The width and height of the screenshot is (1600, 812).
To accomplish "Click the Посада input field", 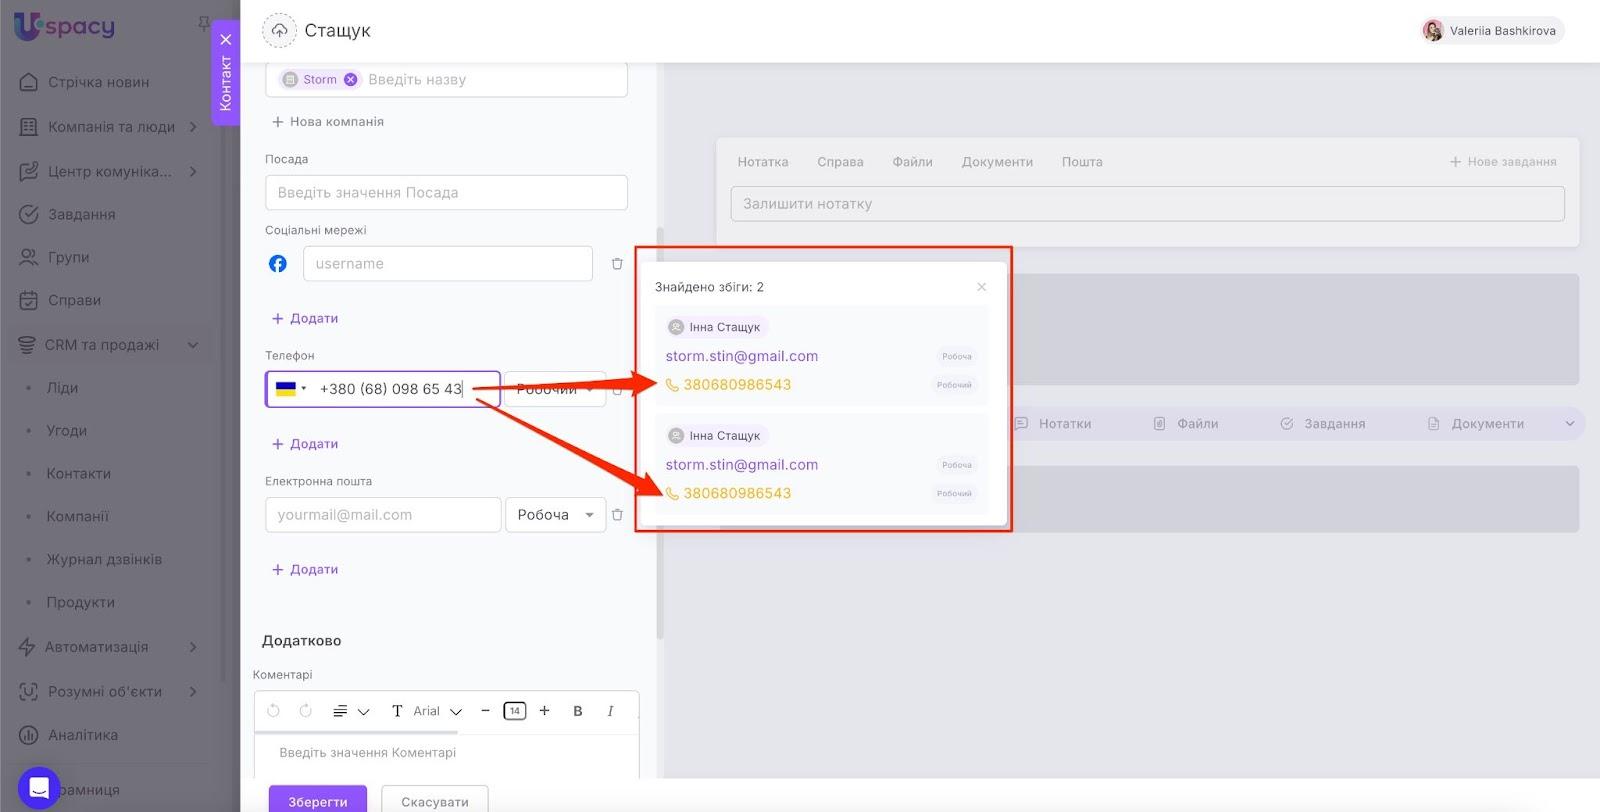I will [446, 193].
